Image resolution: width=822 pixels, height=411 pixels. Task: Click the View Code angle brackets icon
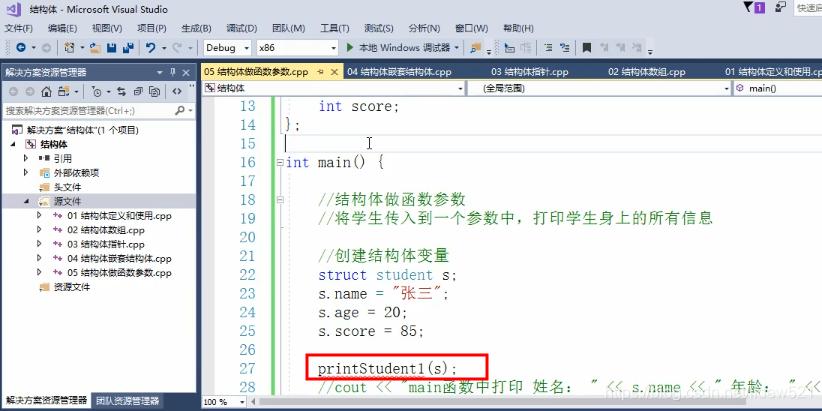coord(177,92)
